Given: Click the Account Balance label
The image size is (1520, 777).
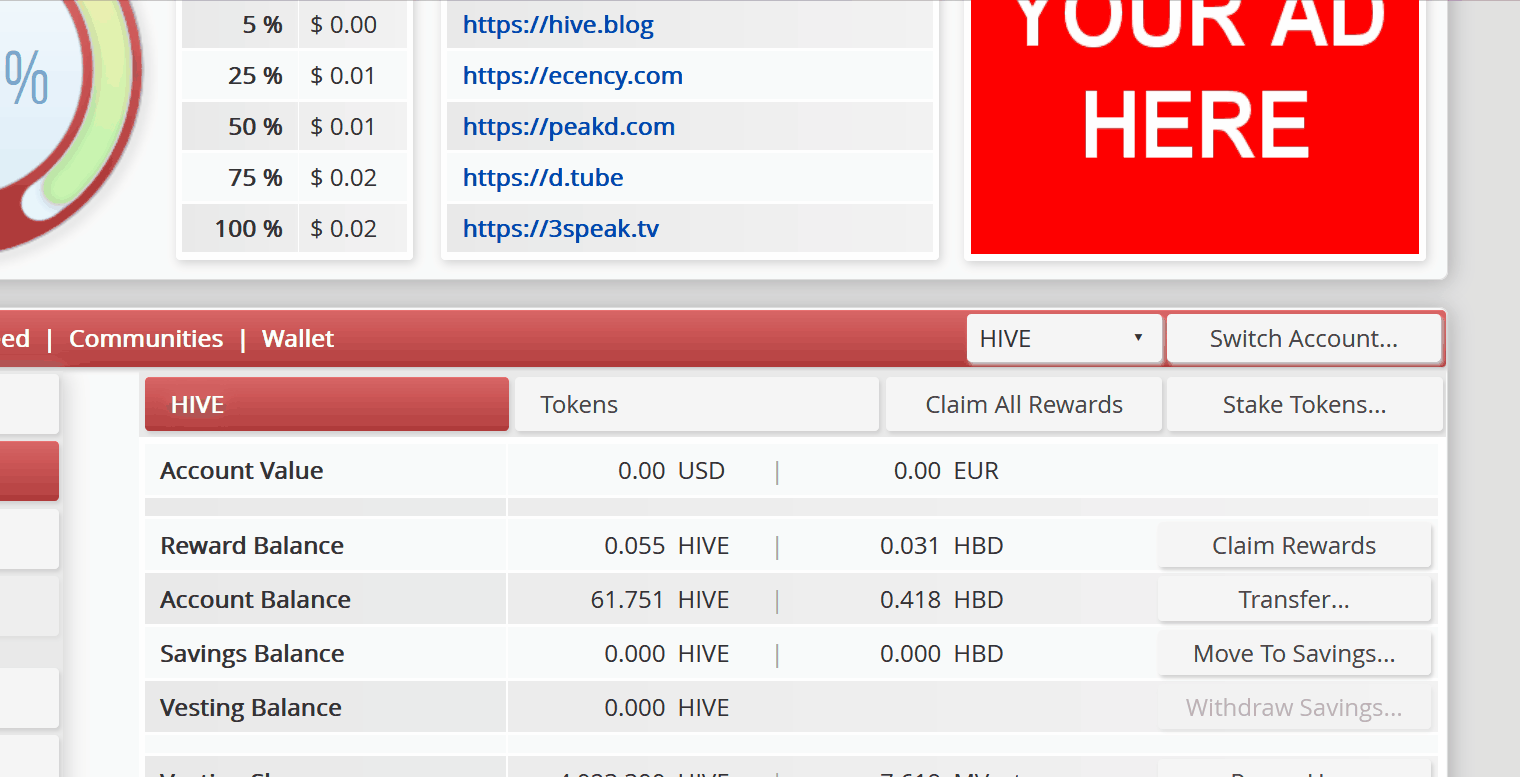Looking at the screenshot, I should coord(256,600).
